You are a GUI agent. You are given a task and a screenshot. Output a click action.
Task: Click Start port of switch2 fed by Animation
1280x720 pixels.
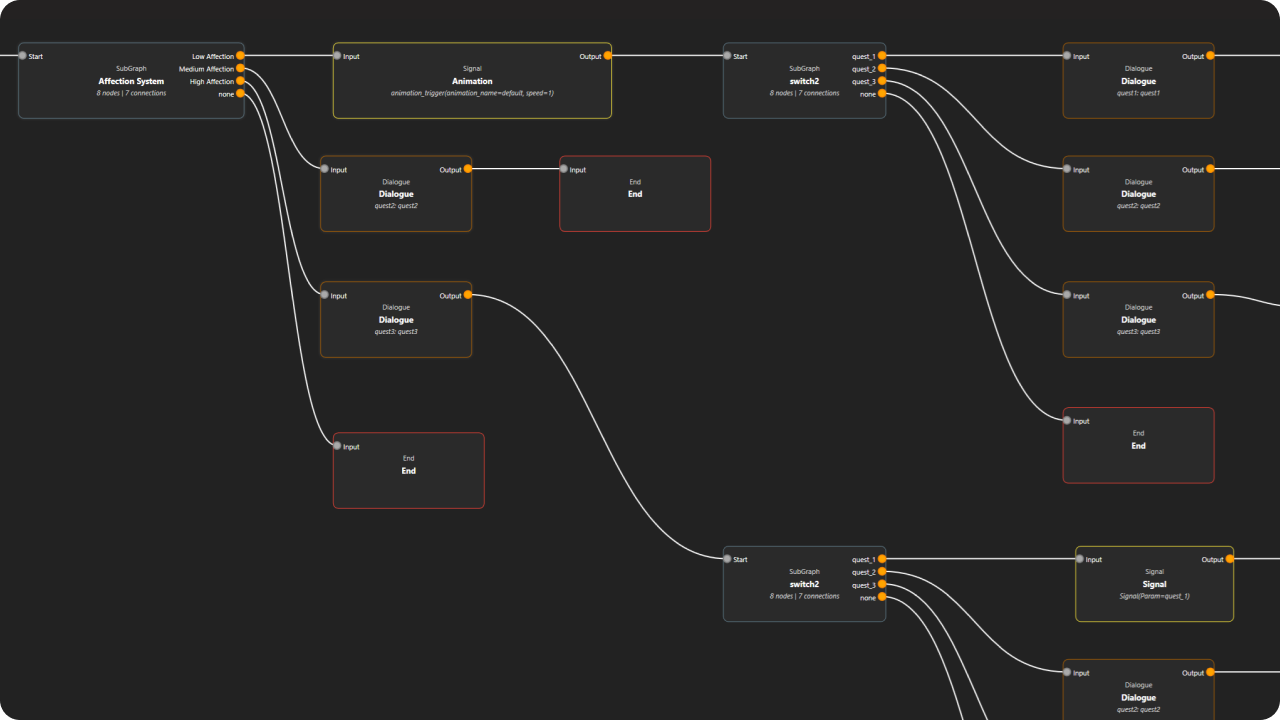(x=727, y=56)
